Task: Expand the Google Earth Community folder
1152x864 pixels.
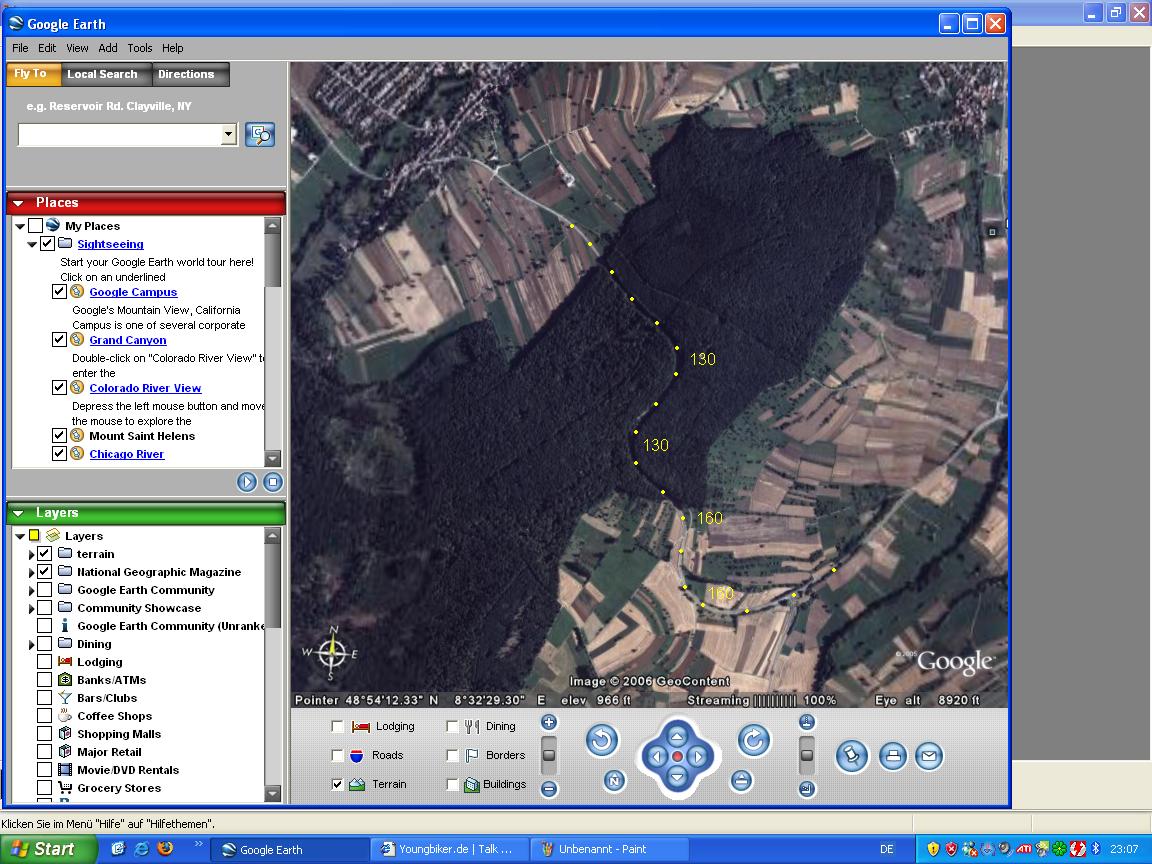Action: [32, 590]
